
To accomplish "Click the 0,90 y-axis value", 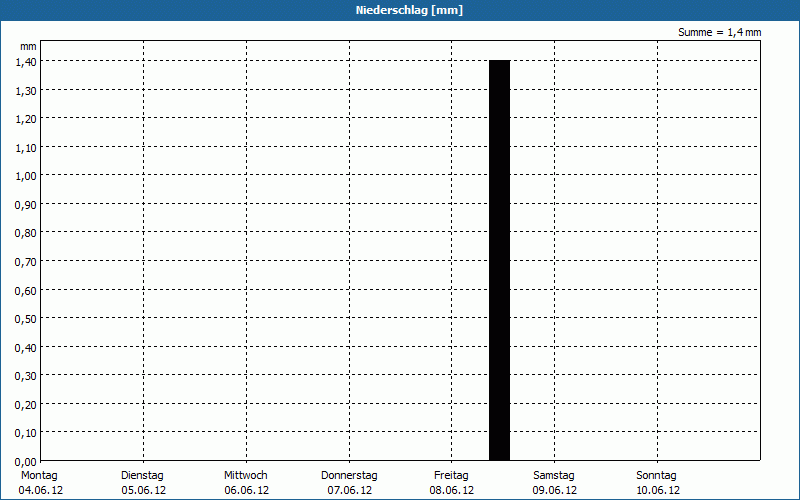I will click(26, 205).
